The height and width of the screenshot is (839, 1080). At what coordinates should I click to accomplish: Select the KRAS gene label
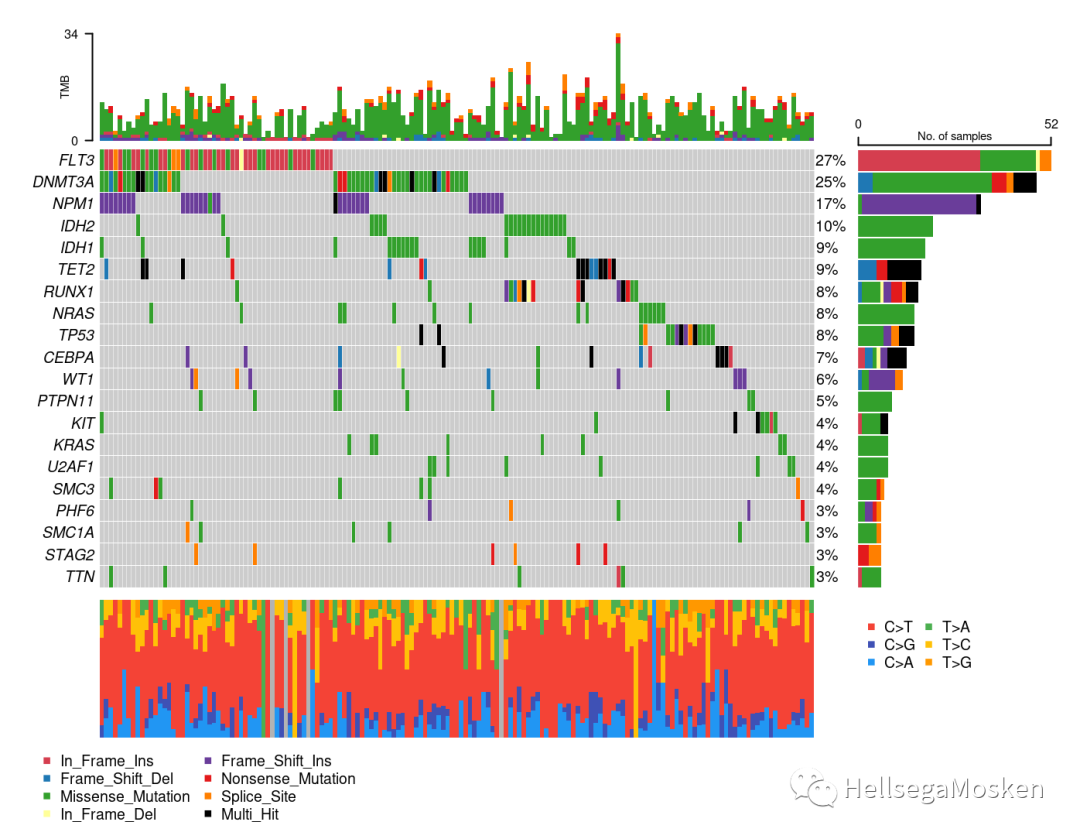(74, 445)
